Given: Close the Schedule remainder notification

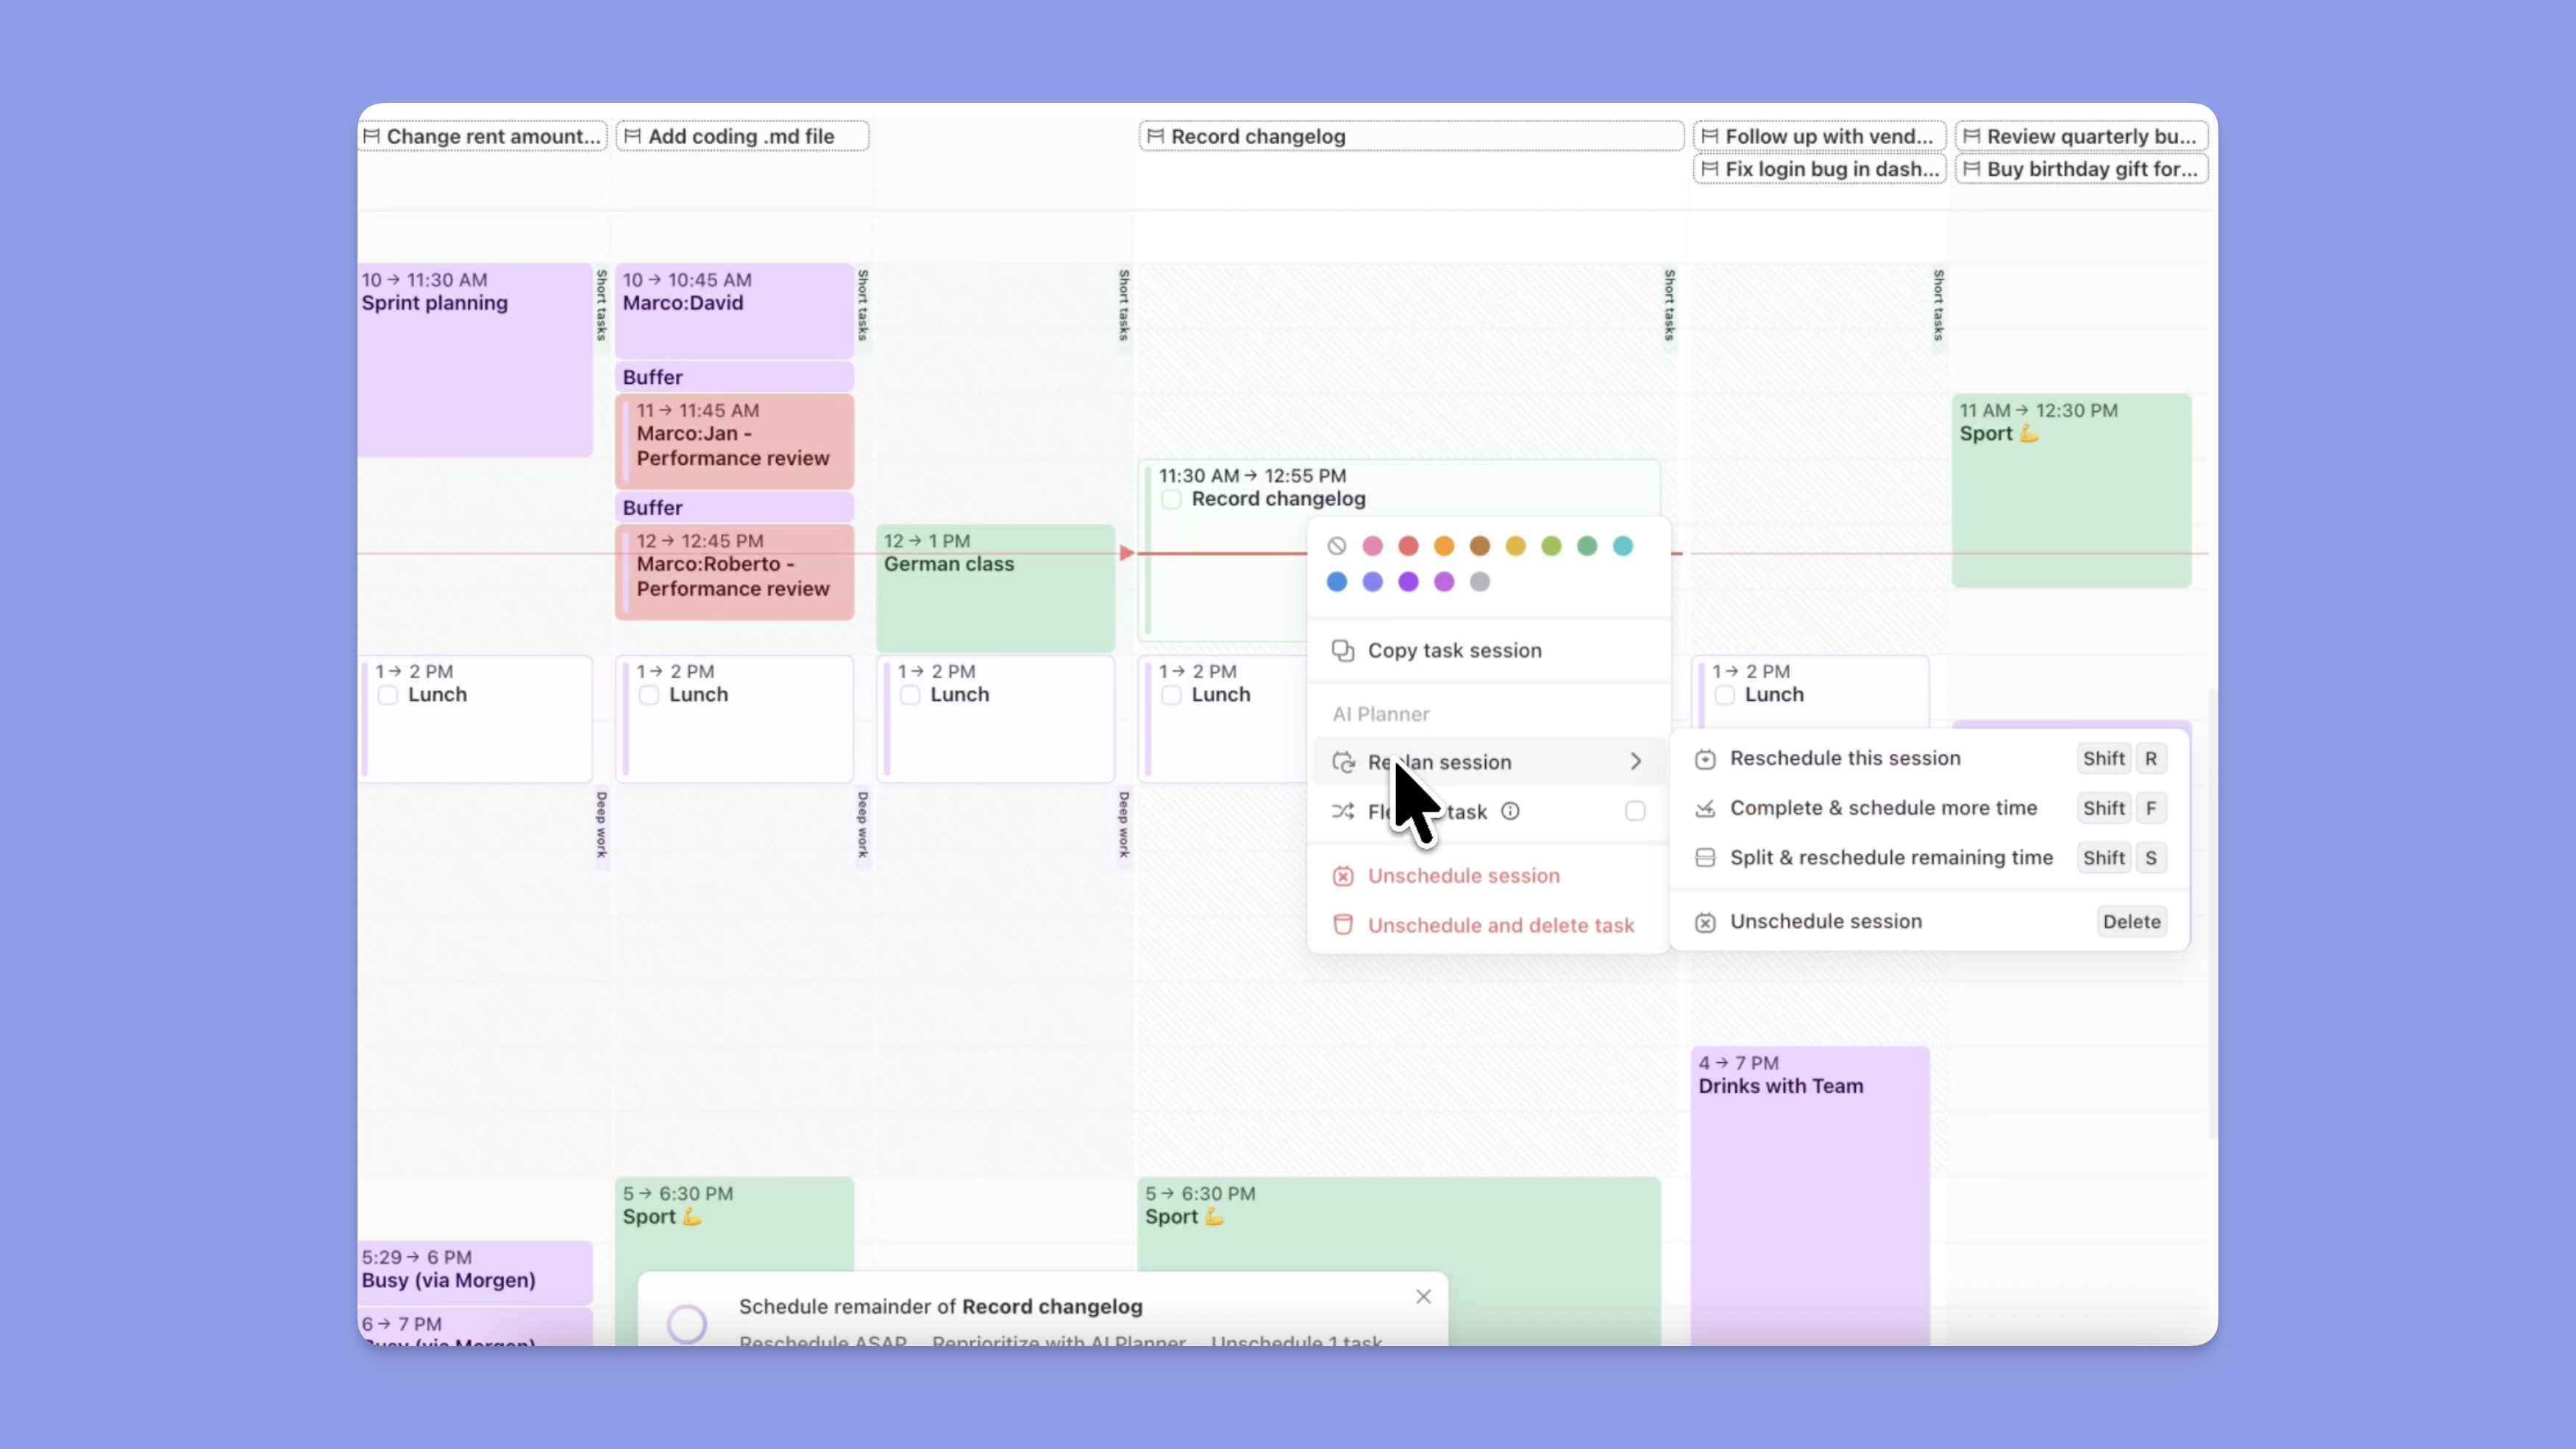Looking at the screenshot, I should coord(1423,1297).
